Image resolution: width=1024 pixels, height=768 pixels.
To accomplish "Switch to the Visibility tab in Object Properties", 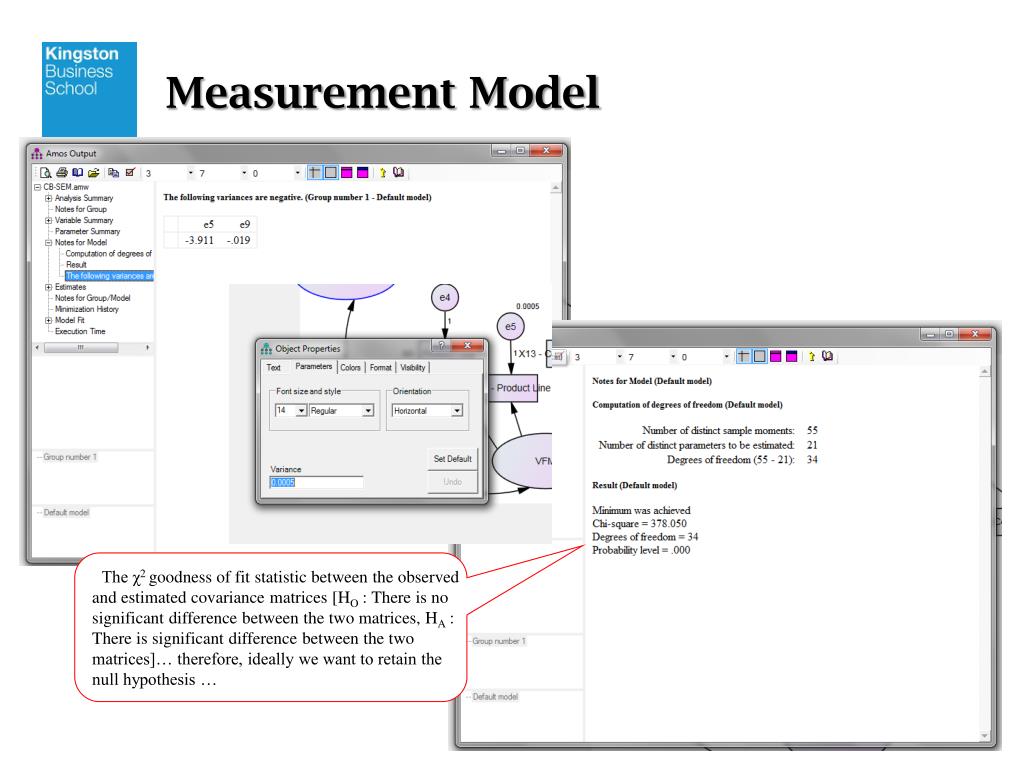I will pos(413,368).
